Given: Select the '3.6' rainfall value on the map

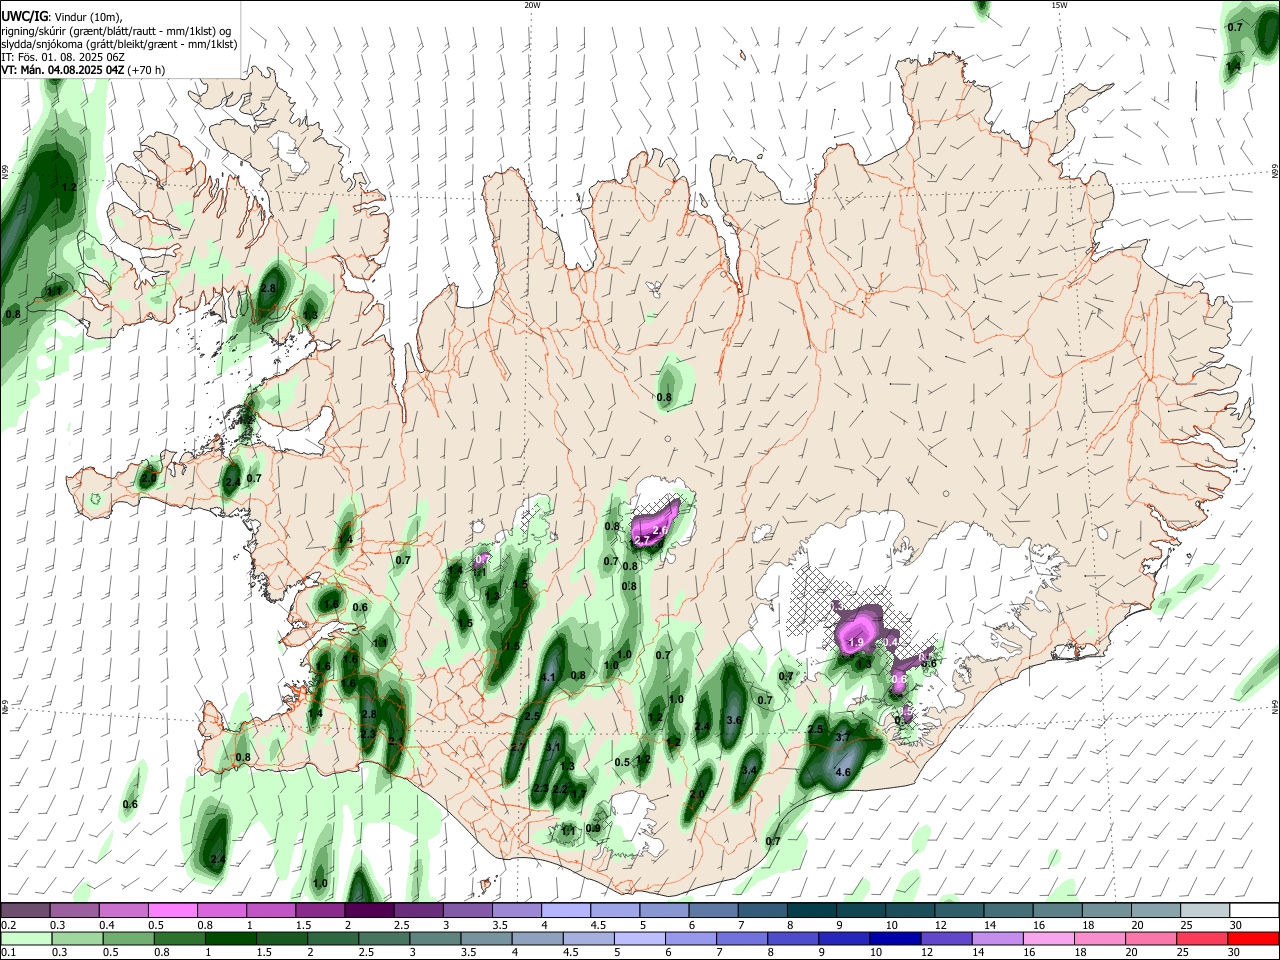Looking at the screenshot, I should click(733, 720).
